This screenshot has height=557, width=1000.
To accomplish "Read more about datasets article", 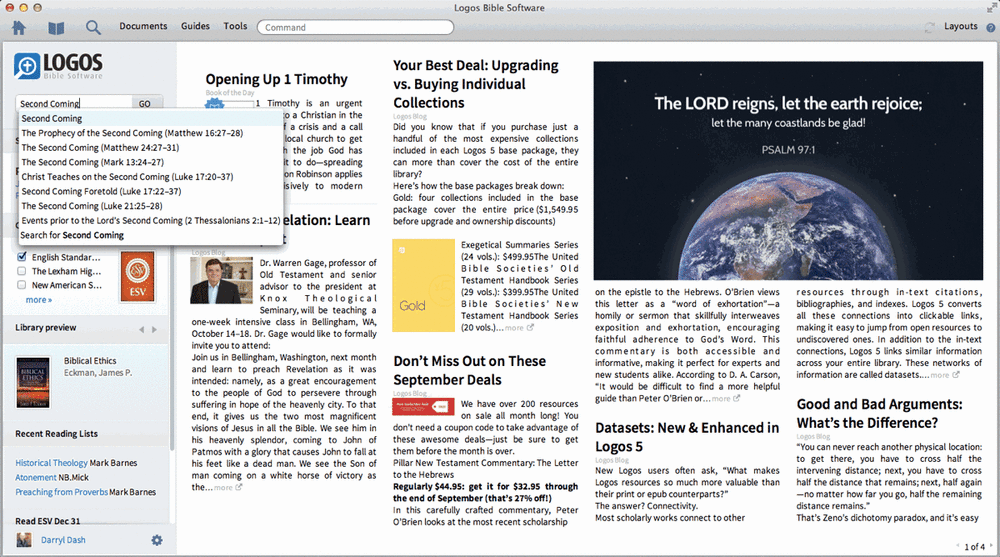I will (939, 375).
